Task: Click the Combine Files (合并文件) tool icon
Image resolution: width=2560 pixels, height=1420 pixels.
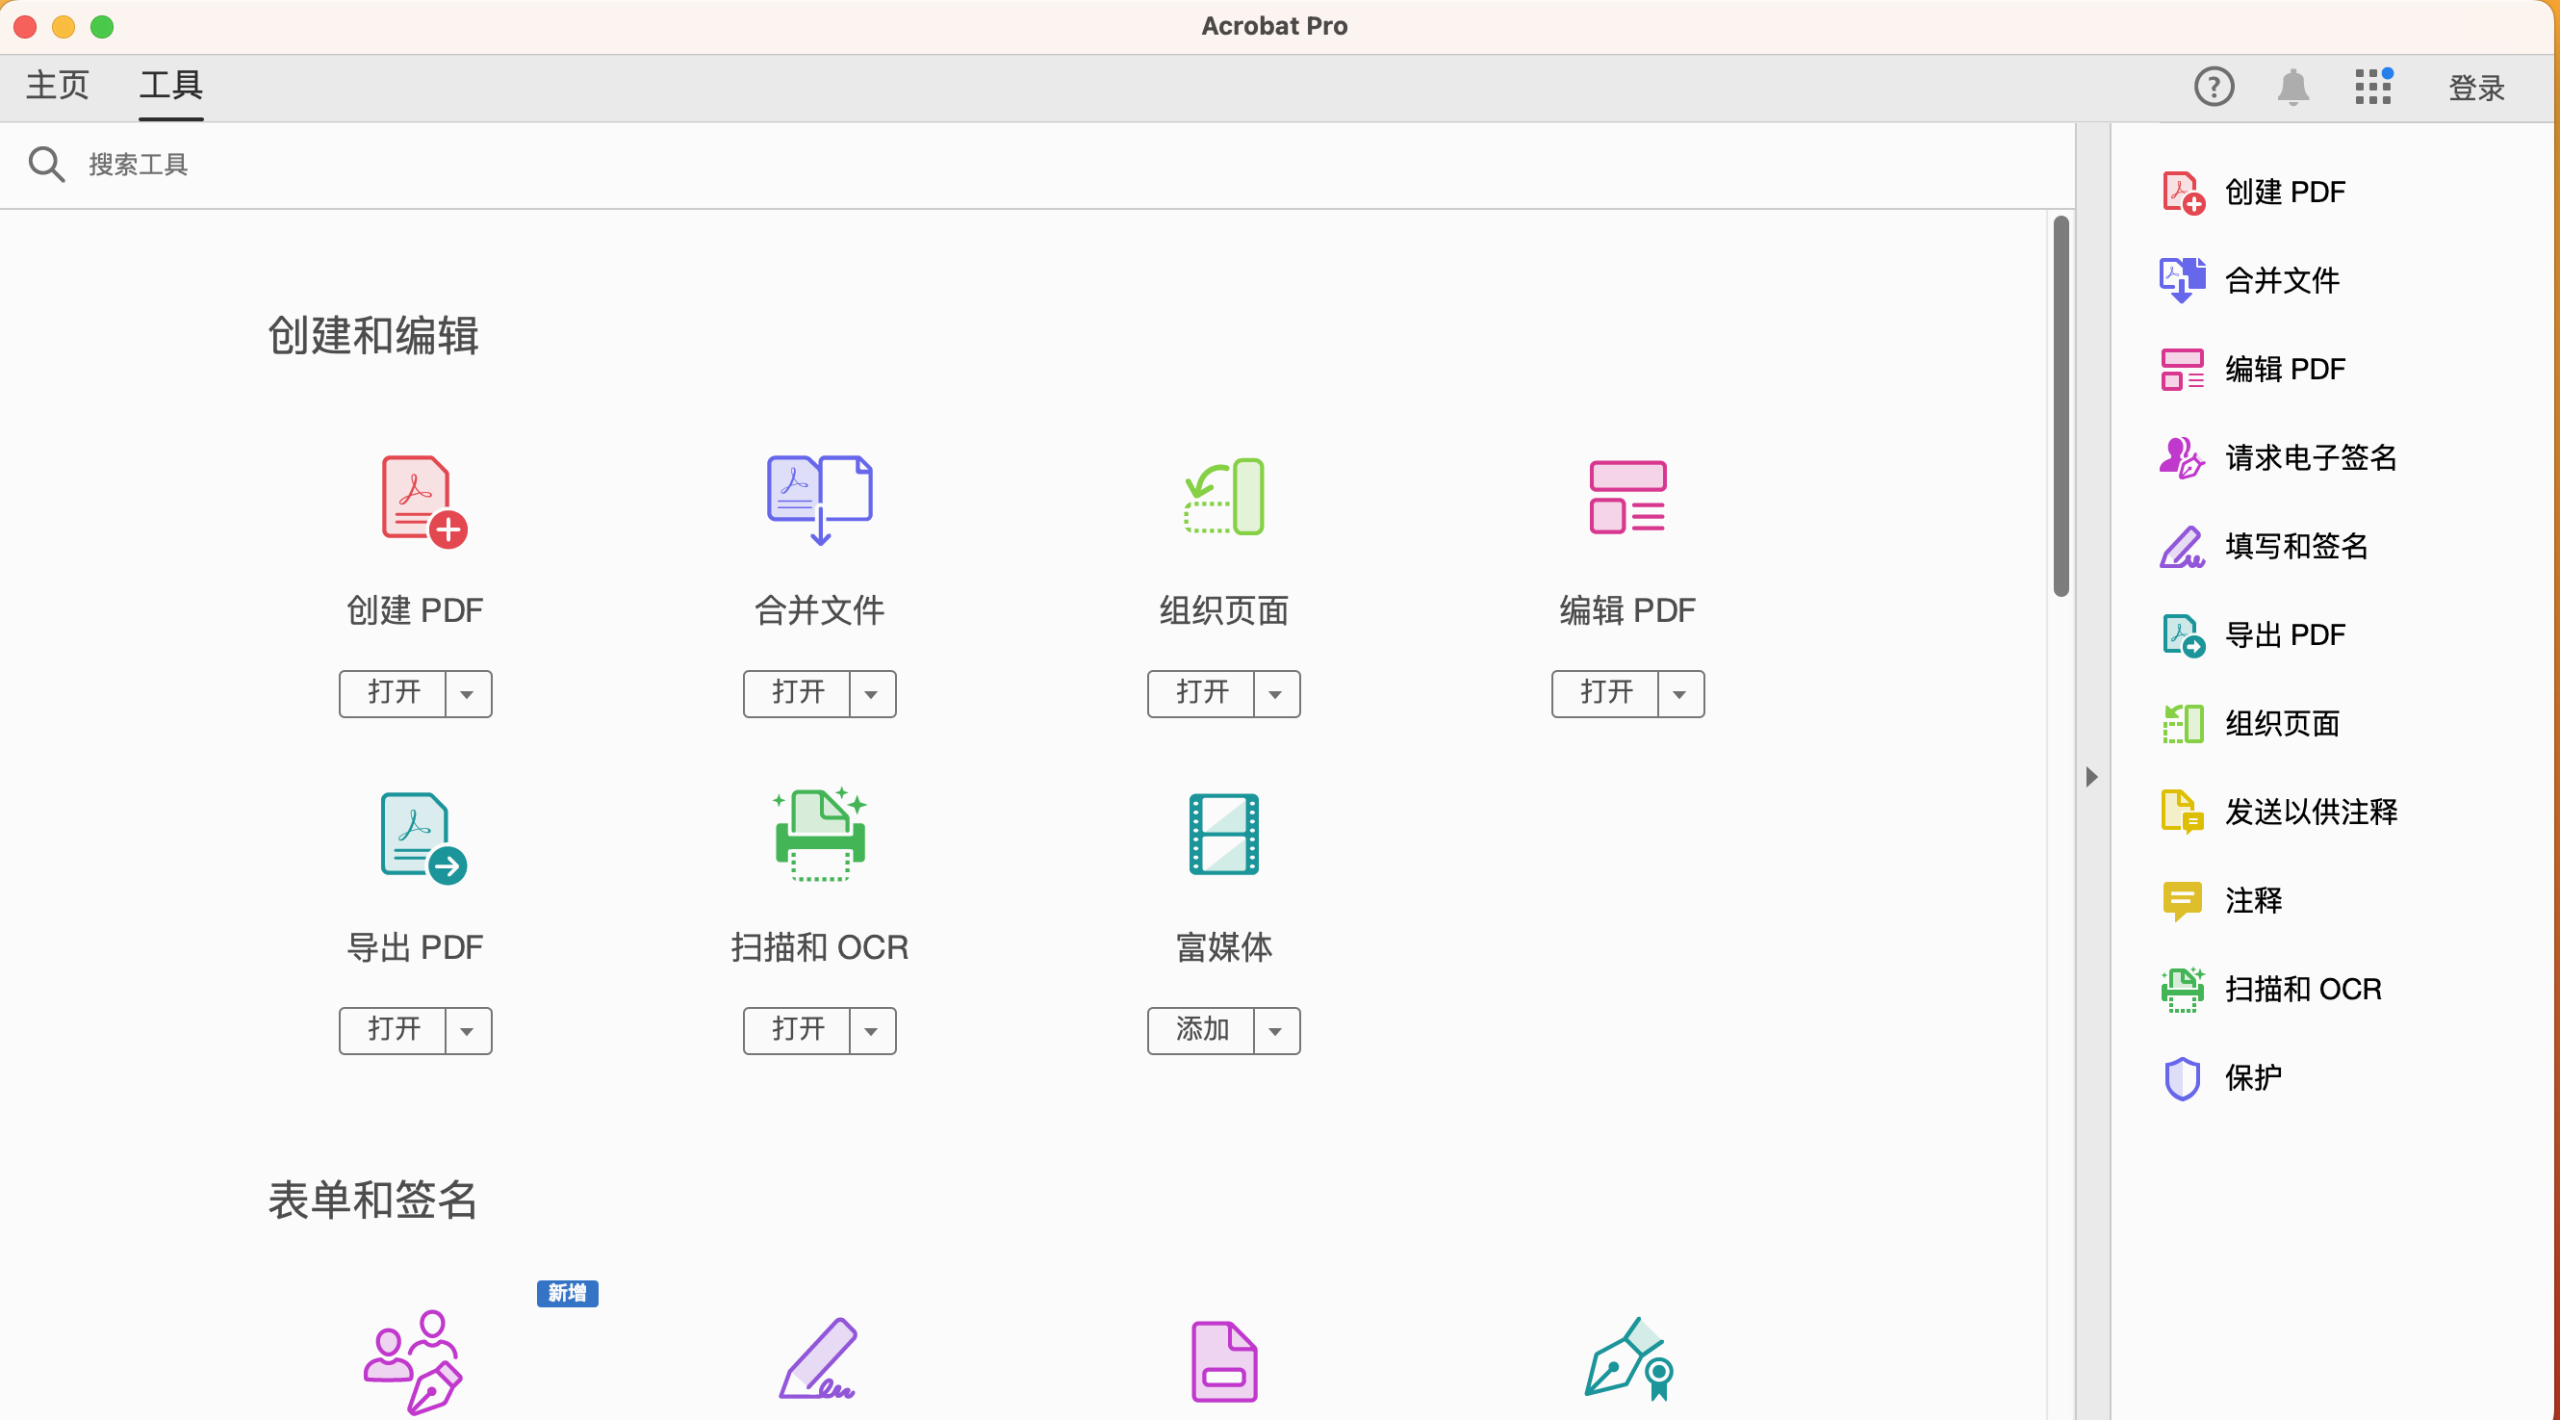Action: pos(819,498)
